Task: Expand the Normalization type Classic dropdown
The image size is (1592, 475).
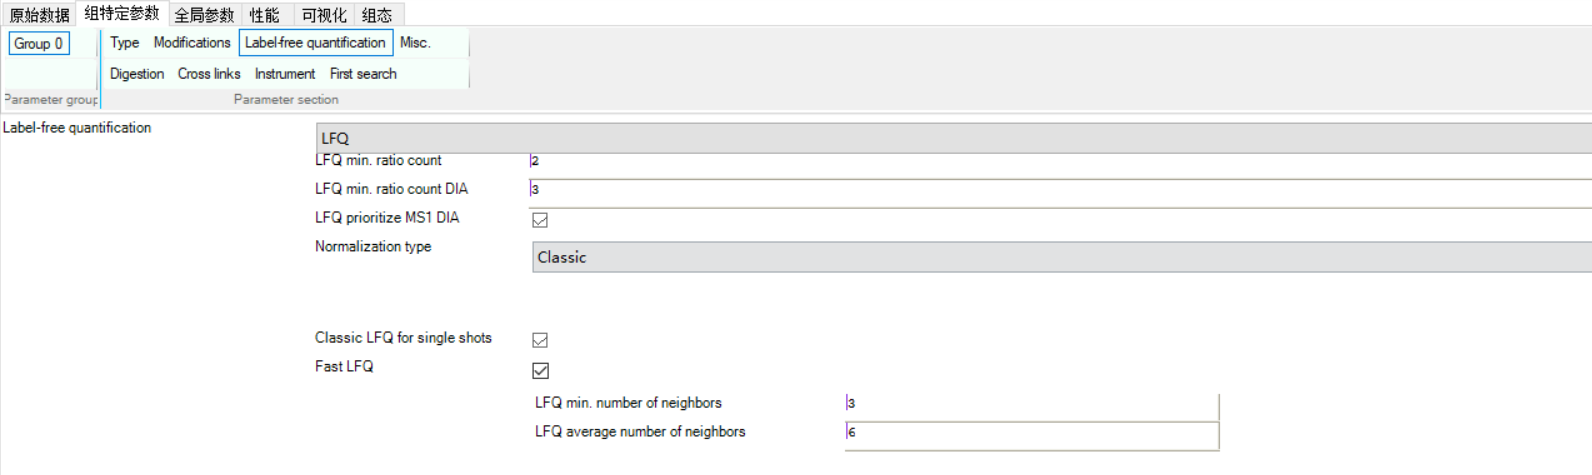Action: tap(1062, 257)
